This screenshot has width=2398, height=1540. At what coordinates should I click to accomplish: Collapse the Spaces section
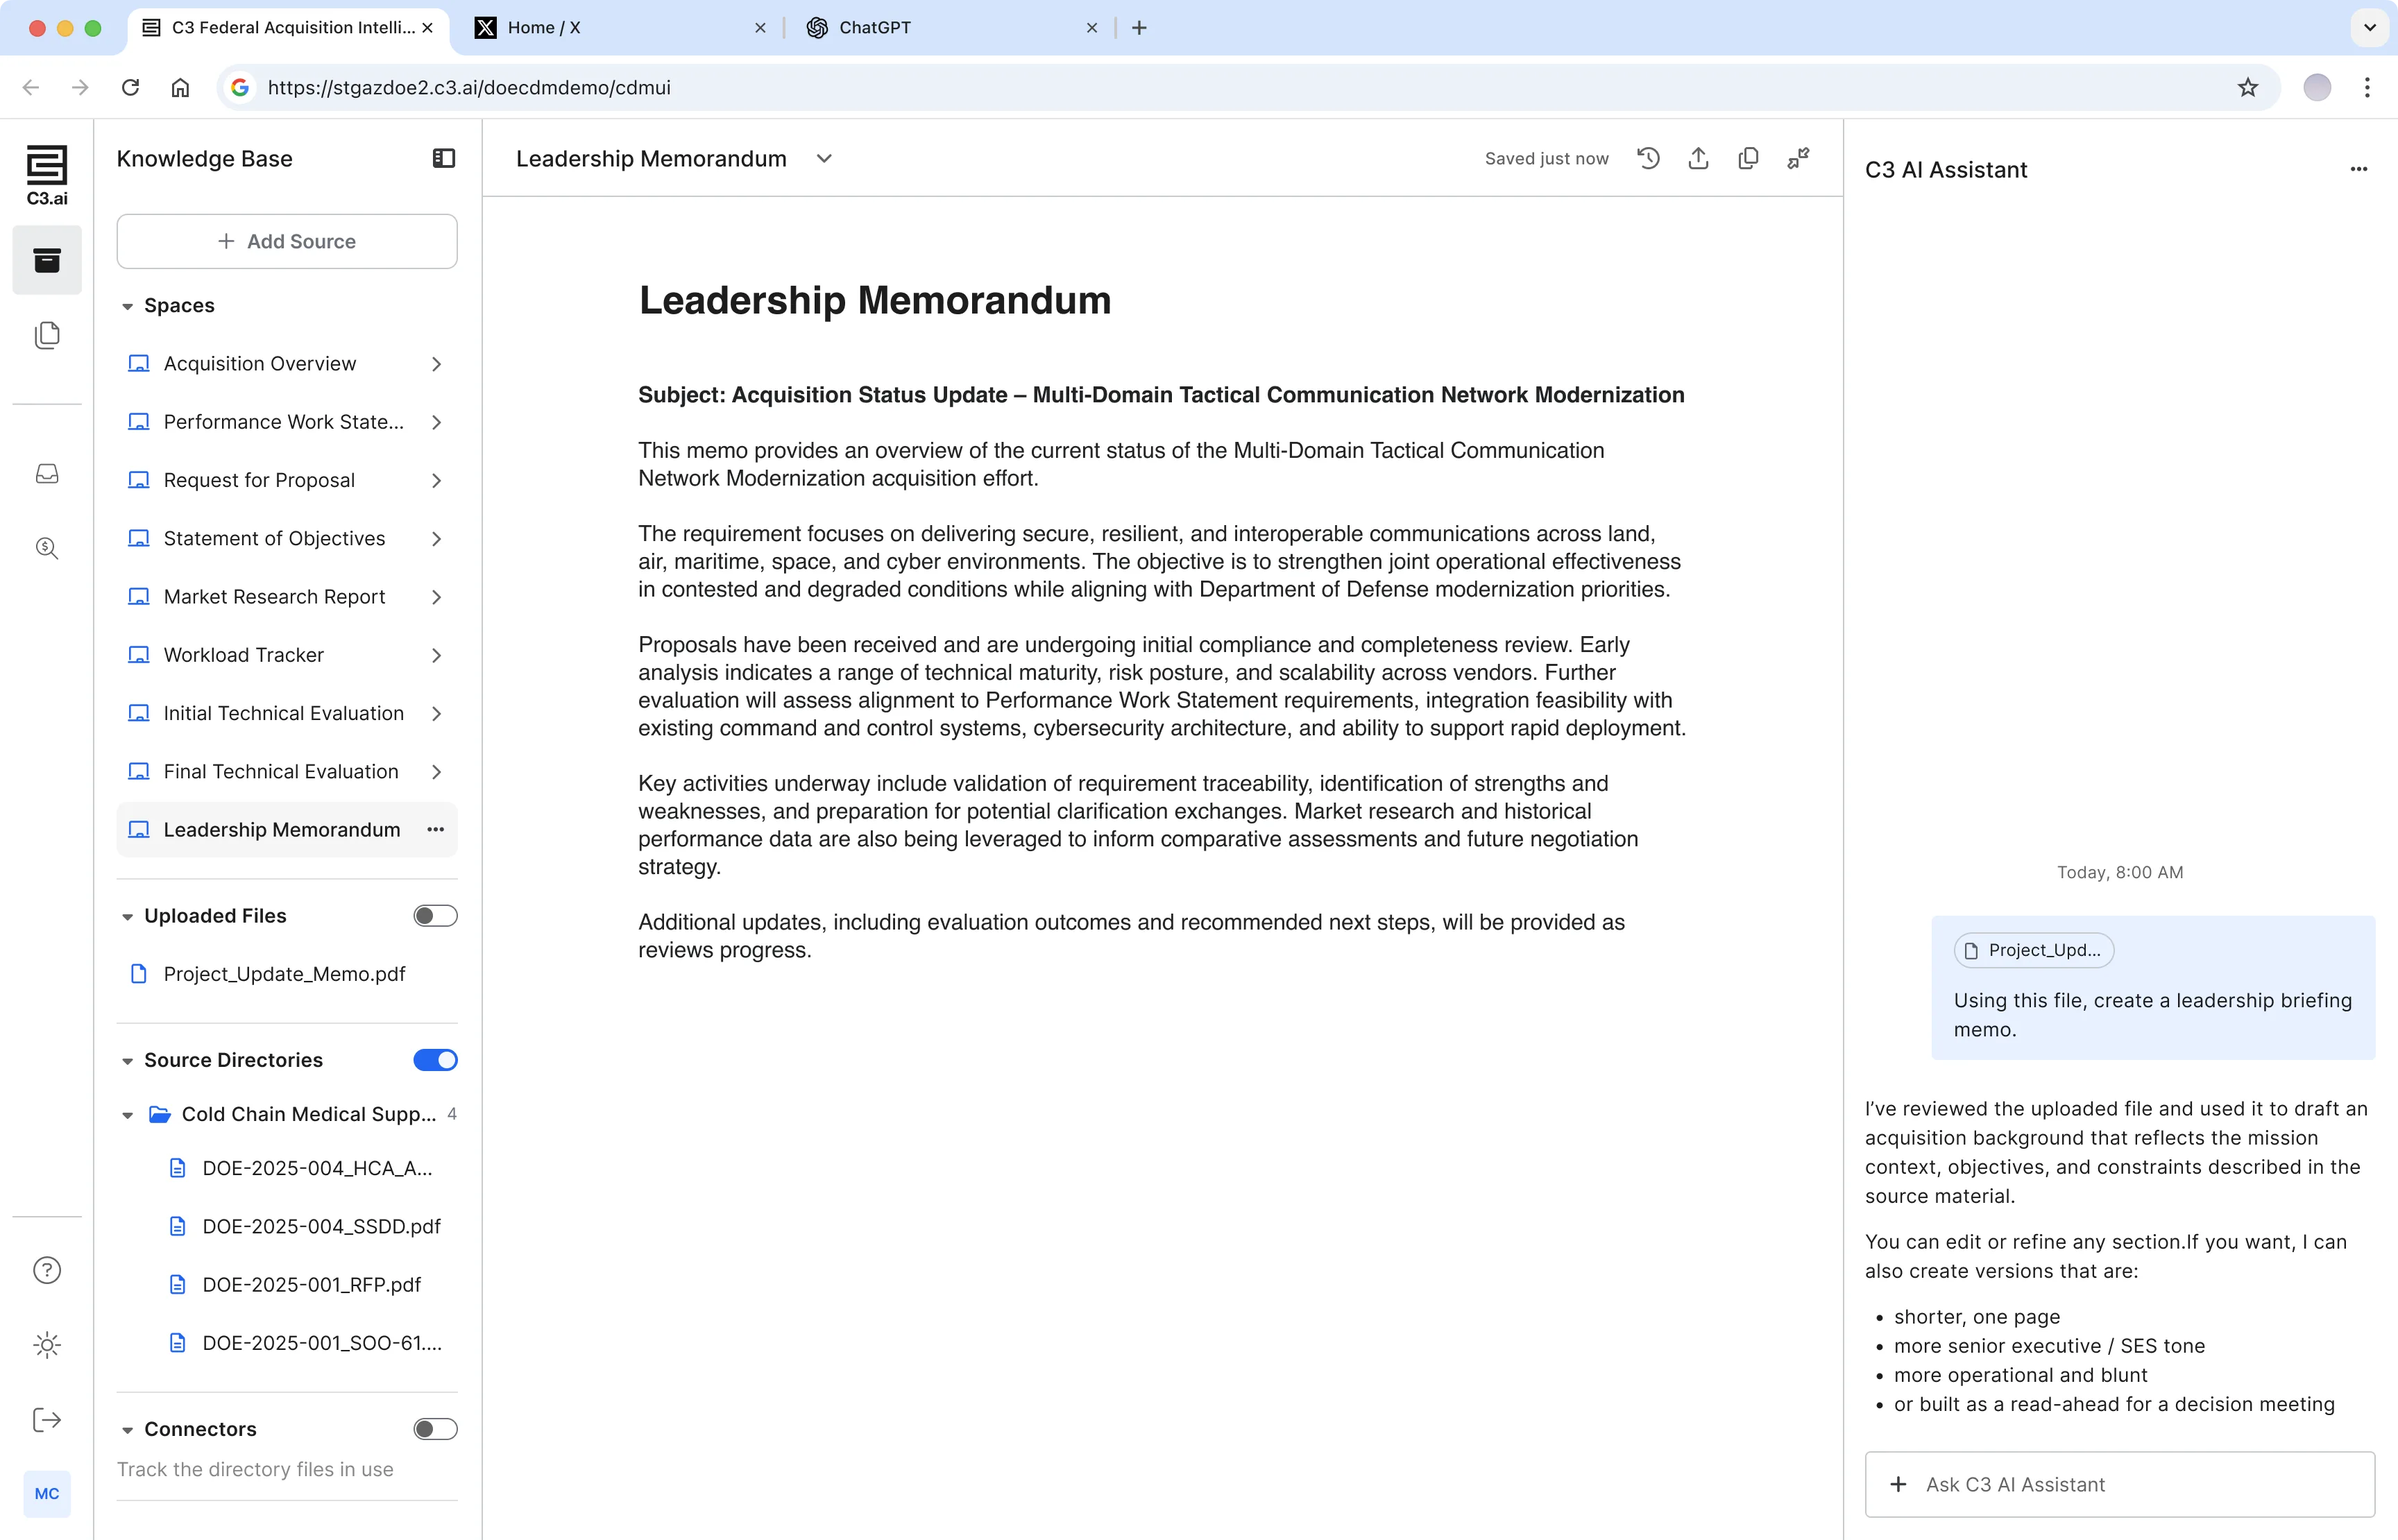[x=127, y=306]
